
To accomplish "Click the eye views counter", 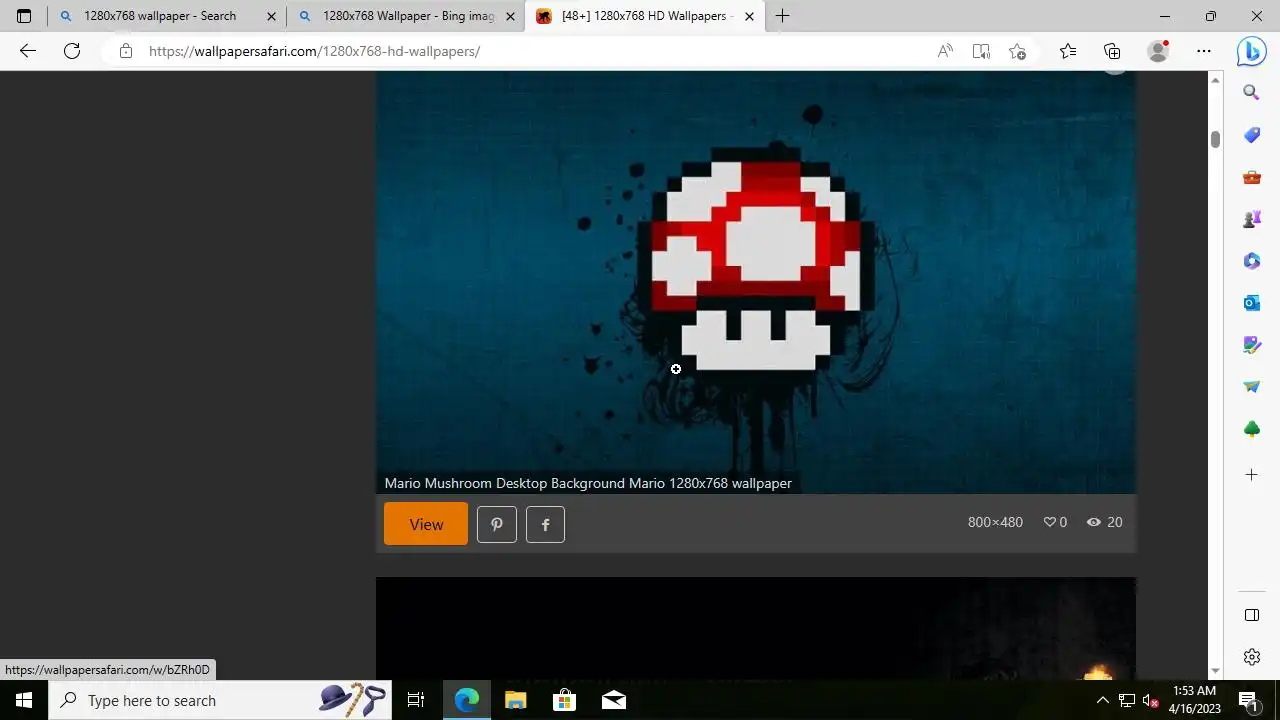I will pyautogui.click(x=1104, y=522).
